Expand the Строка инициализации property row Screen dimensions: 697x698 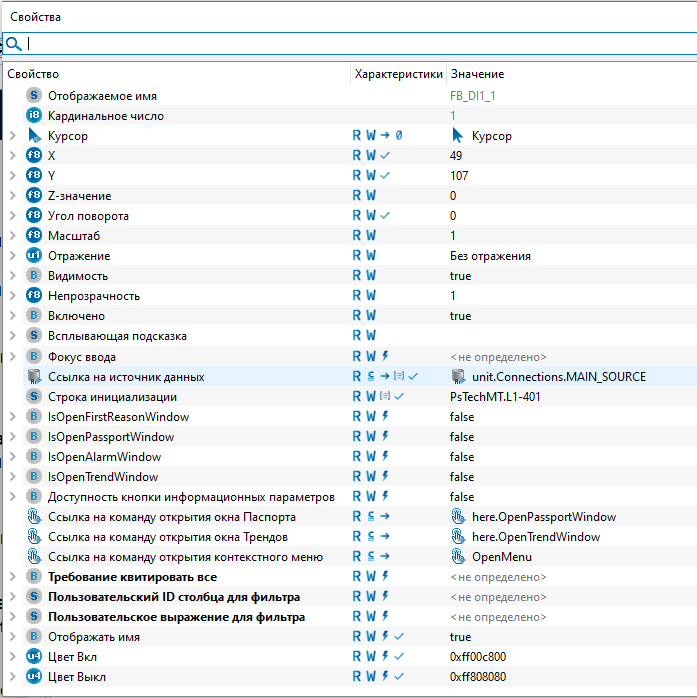point(12,397)
